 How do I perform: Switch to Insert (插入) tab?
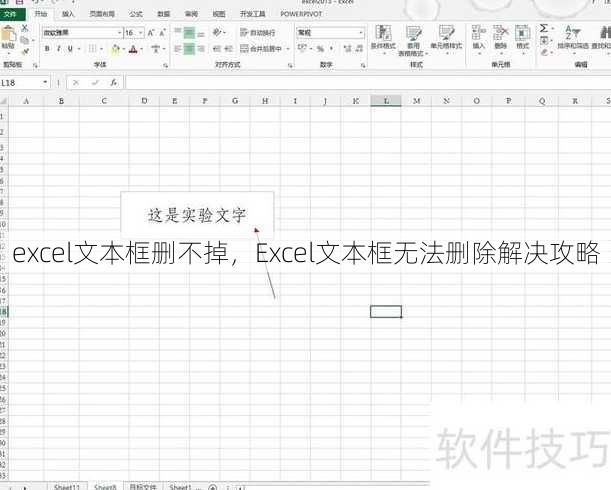(68, 14)
